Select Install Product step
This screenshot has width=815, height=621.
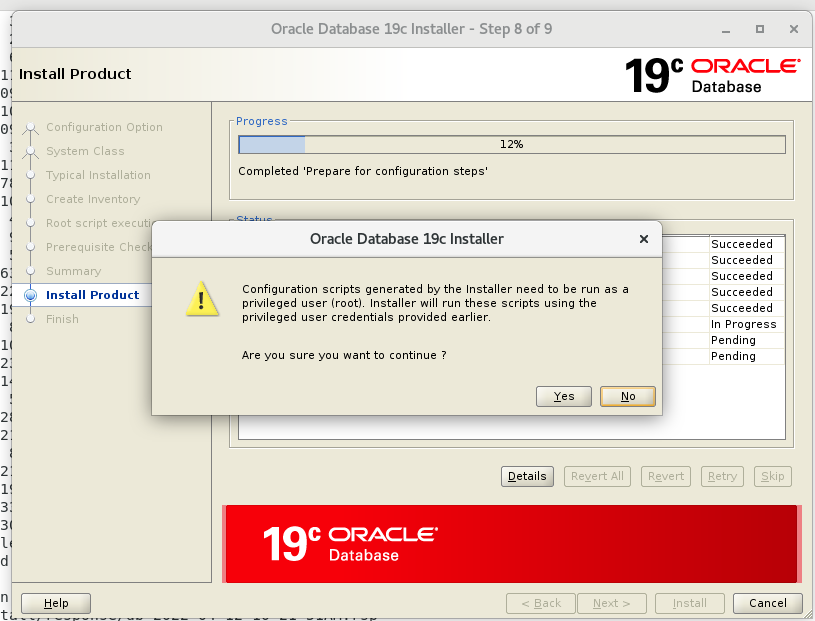(x=93, y=295)
